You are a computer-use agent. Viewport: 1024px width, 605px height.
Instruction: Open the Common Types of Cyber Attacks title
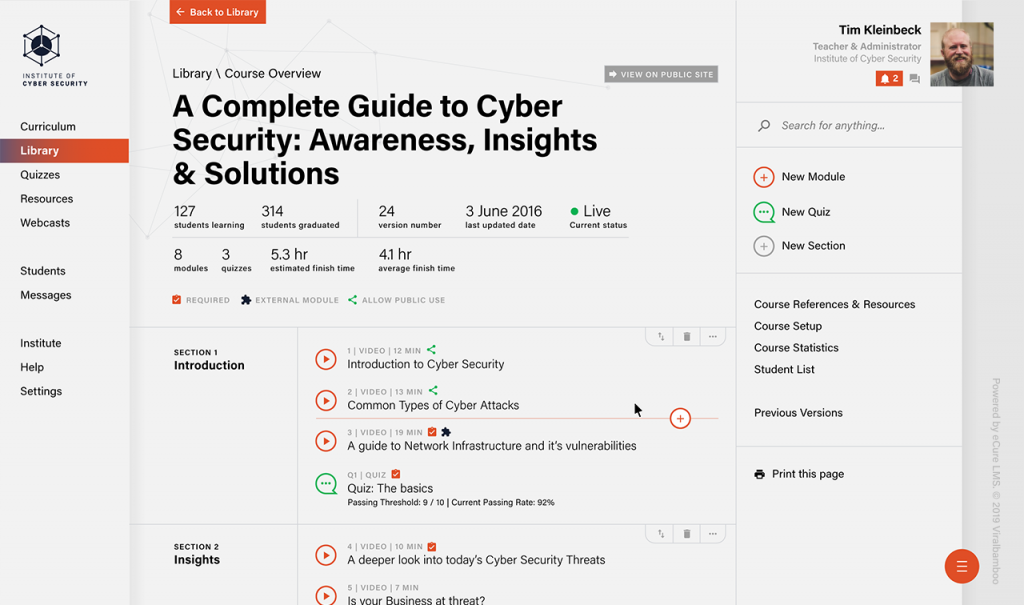coord(433,406)
